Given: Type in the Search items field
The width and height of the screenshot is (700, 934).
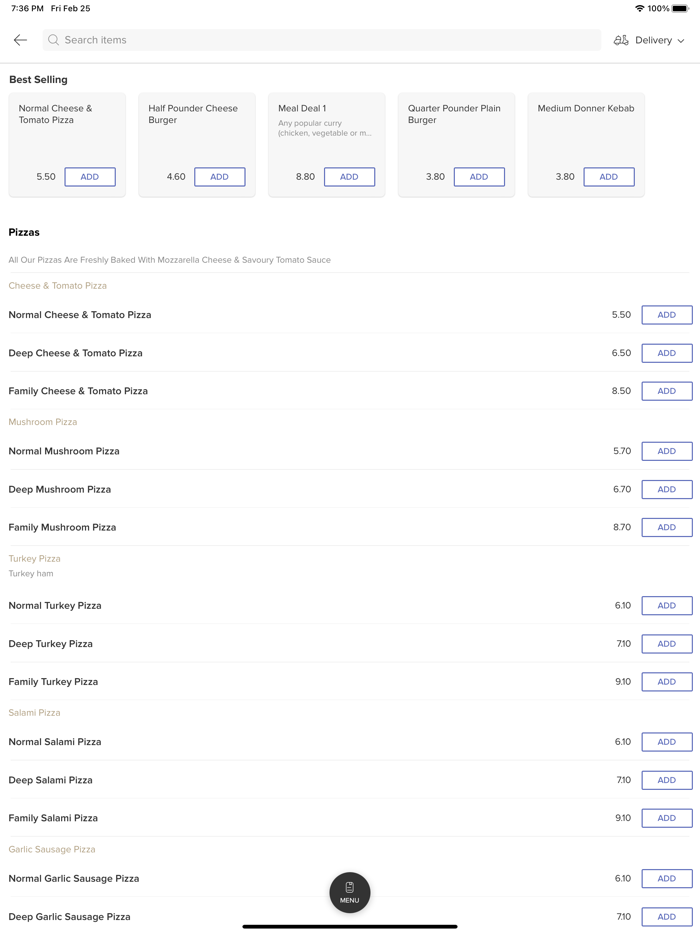Looking at the screenshot, I should coord(320,40).
